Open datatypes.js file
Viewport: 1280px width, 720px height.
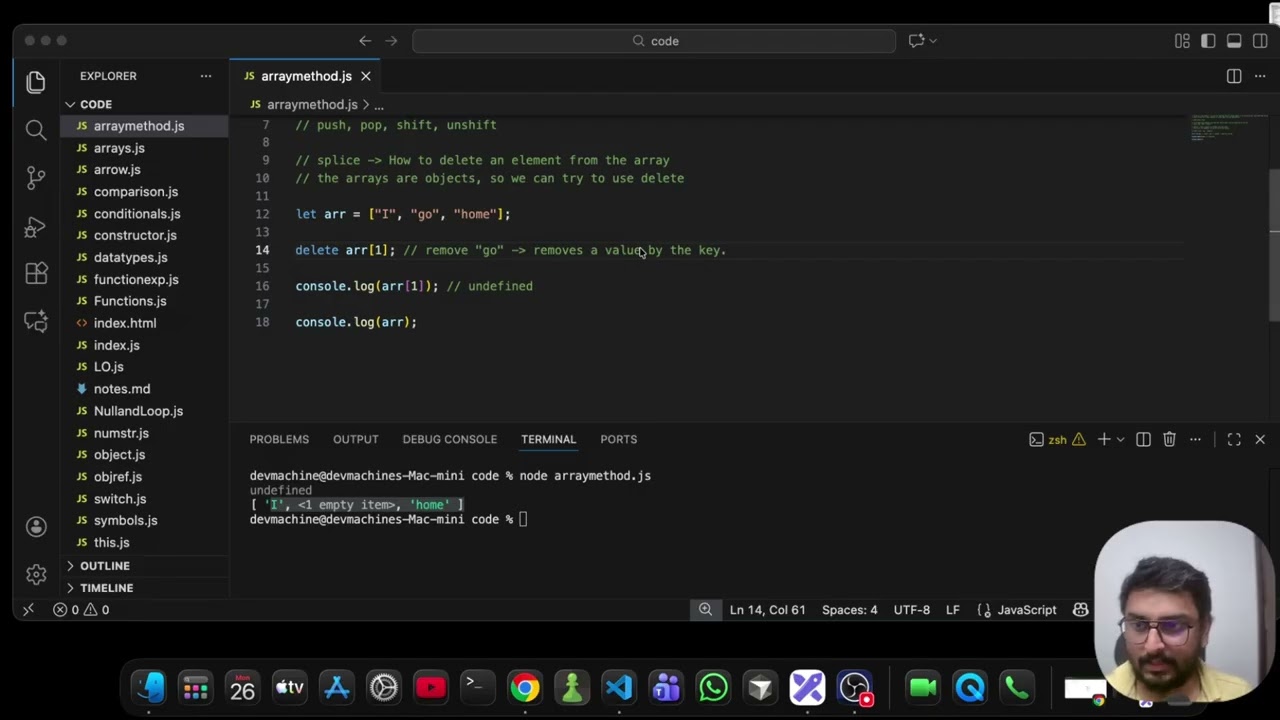[x=130, y=258]
